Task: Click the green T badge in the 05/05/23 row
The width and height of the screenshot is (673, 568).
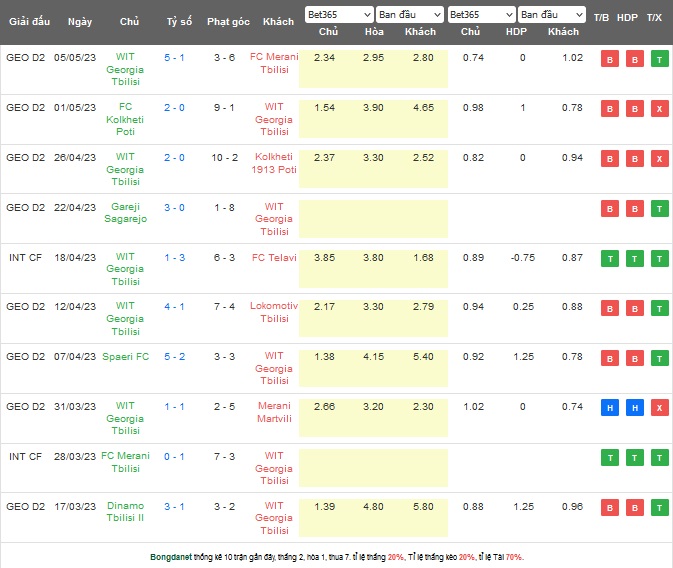Action: click(659, 58)
